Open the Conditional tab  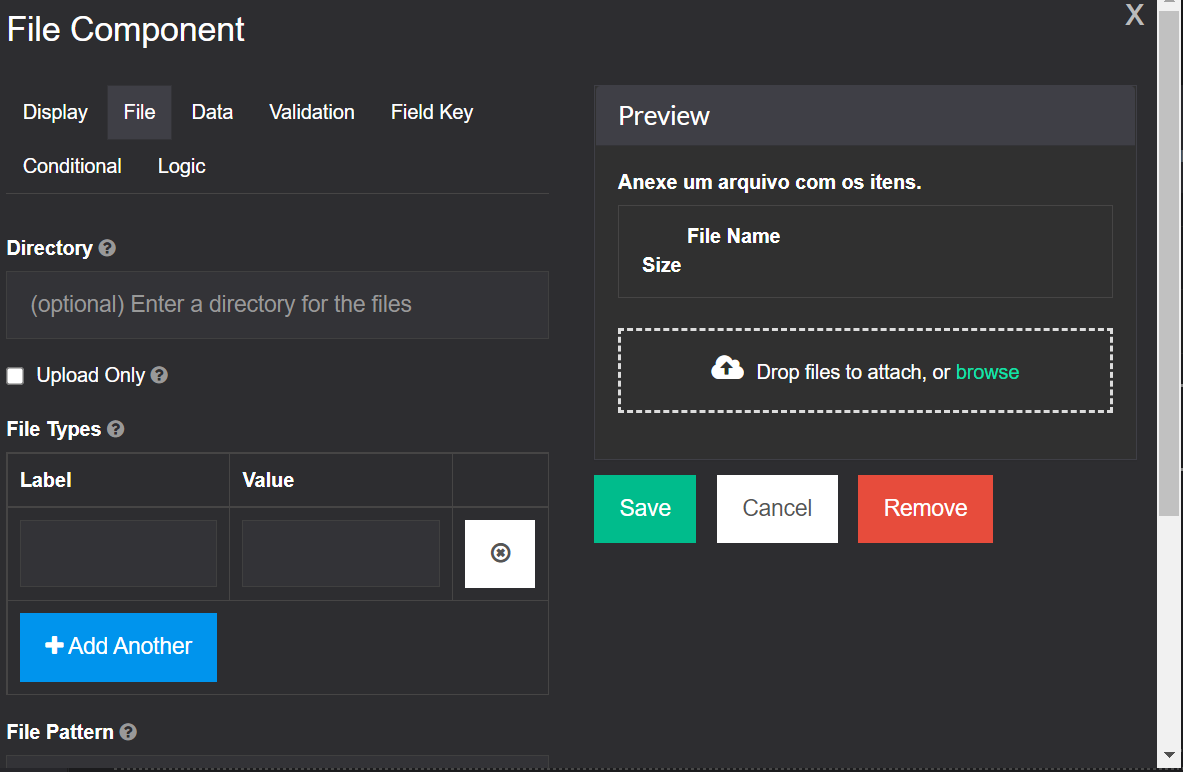click(x=72, y=166)
